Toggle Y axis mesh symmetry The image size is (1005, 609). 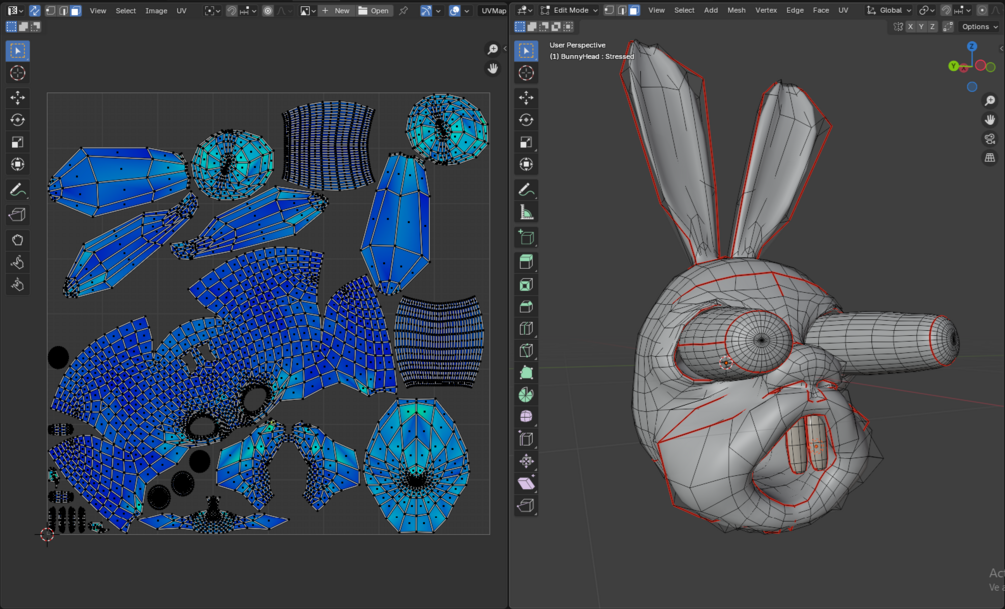tap(921, 26)
